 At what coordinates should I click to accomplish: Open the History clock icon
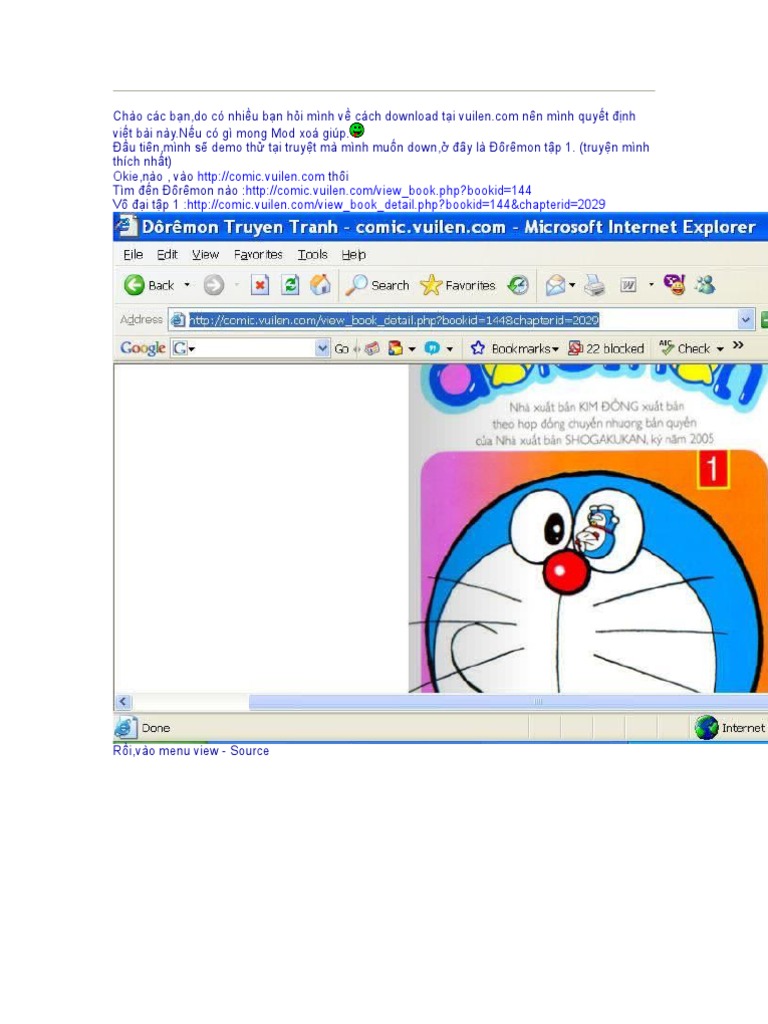tap(518, 285)
